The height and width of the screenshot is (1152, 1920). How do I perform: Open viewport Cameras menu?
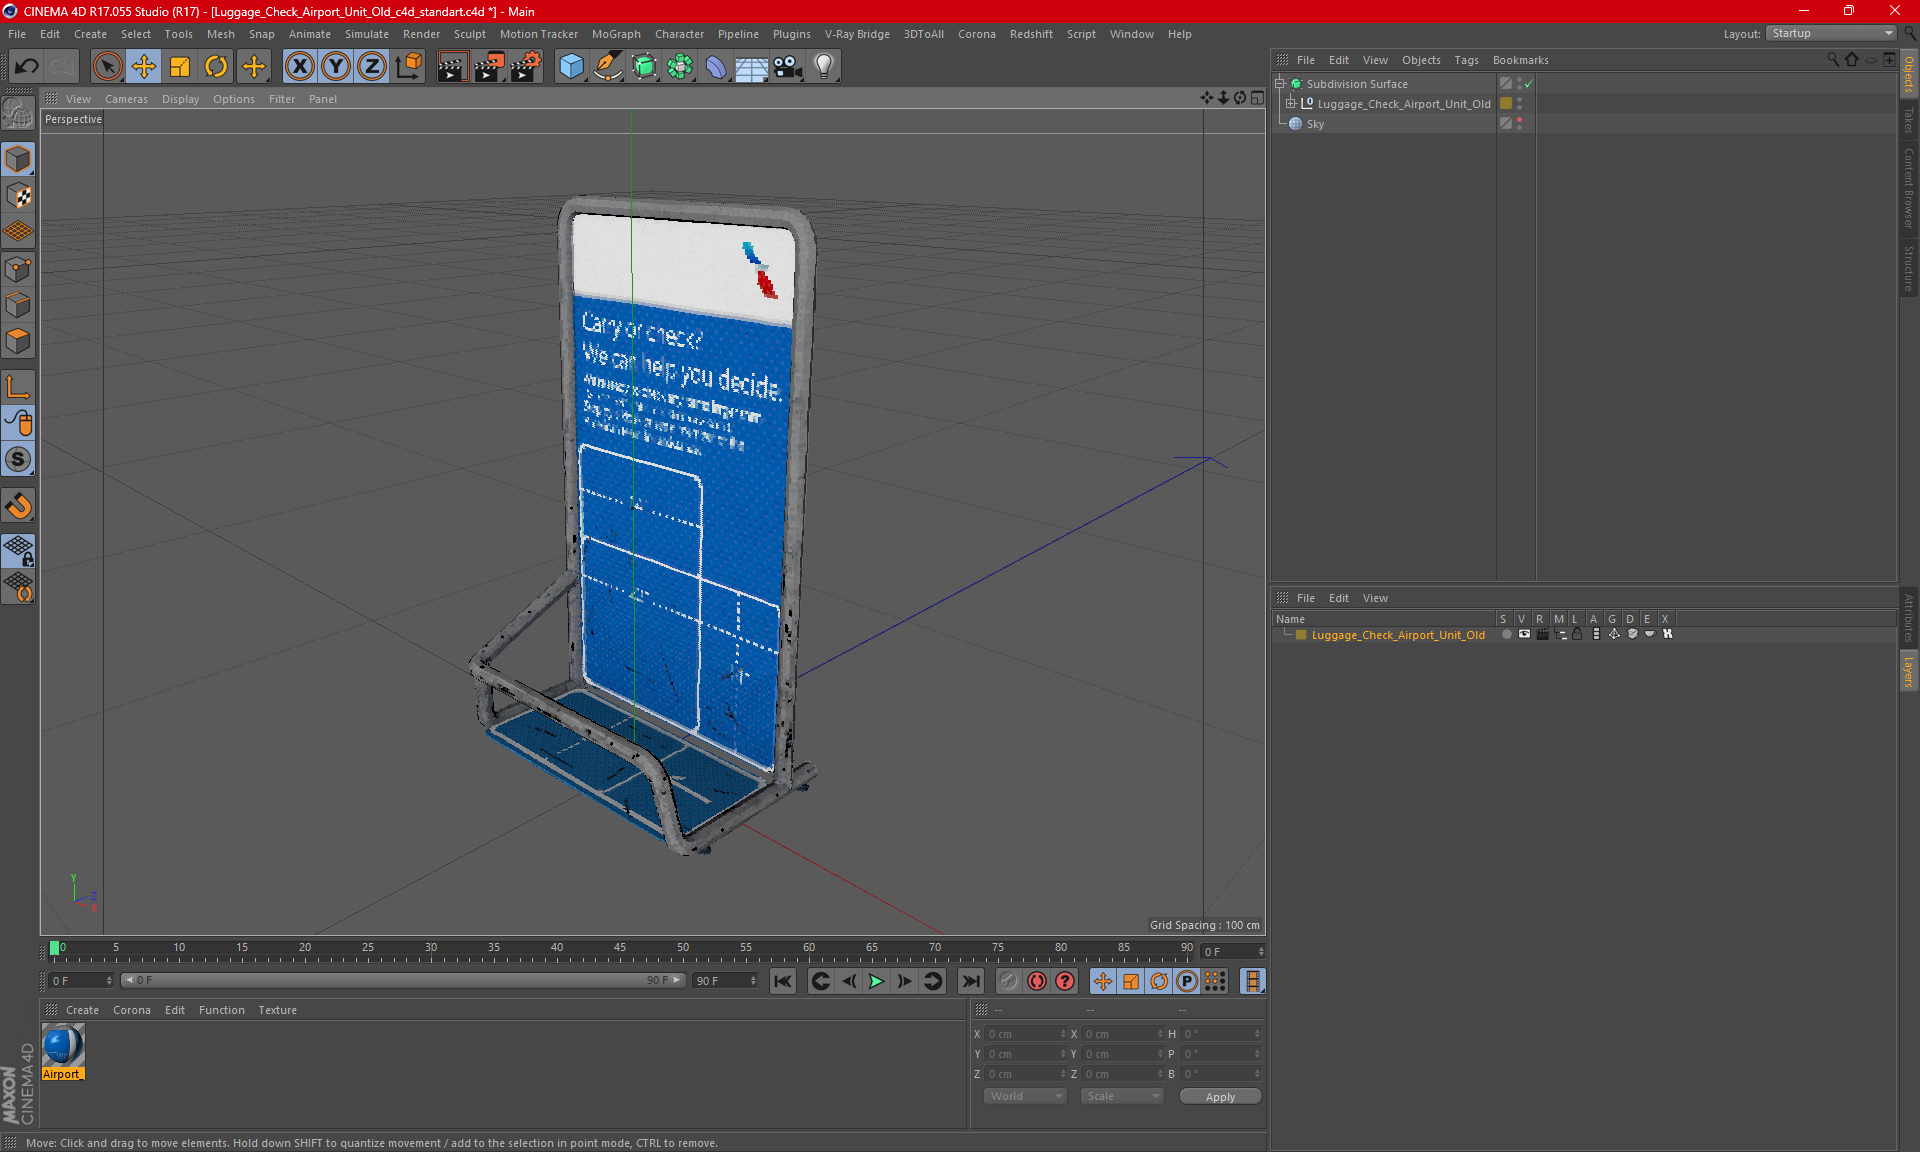point(126,99)
